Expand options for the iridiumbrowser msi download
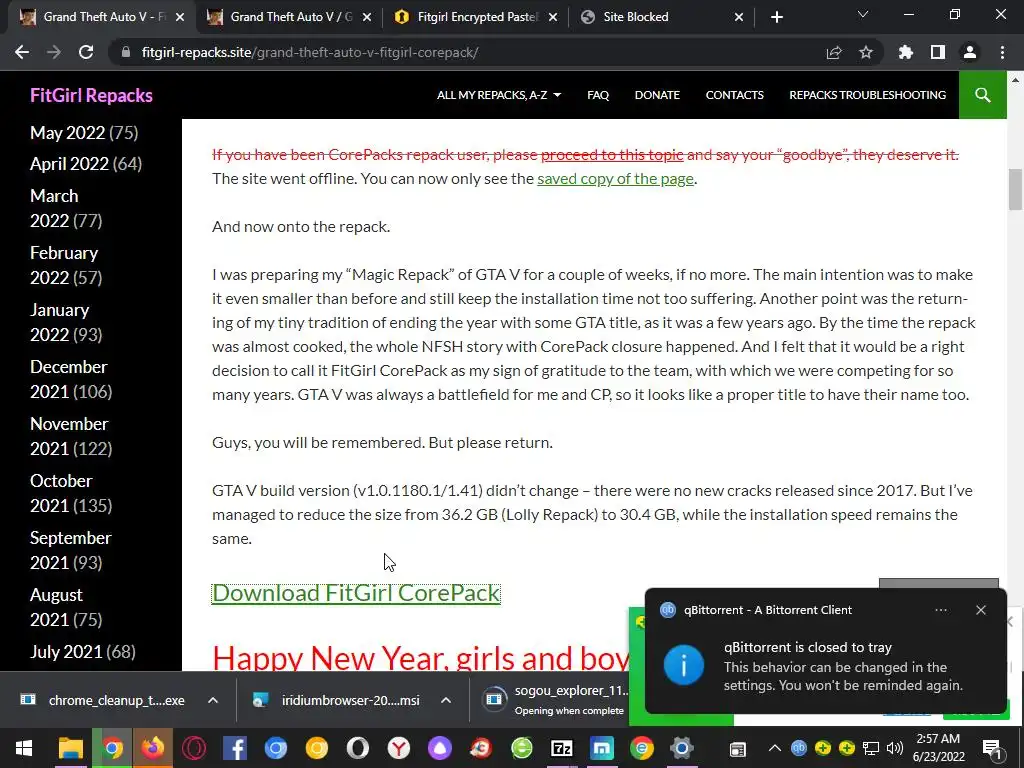 [446, 700]
